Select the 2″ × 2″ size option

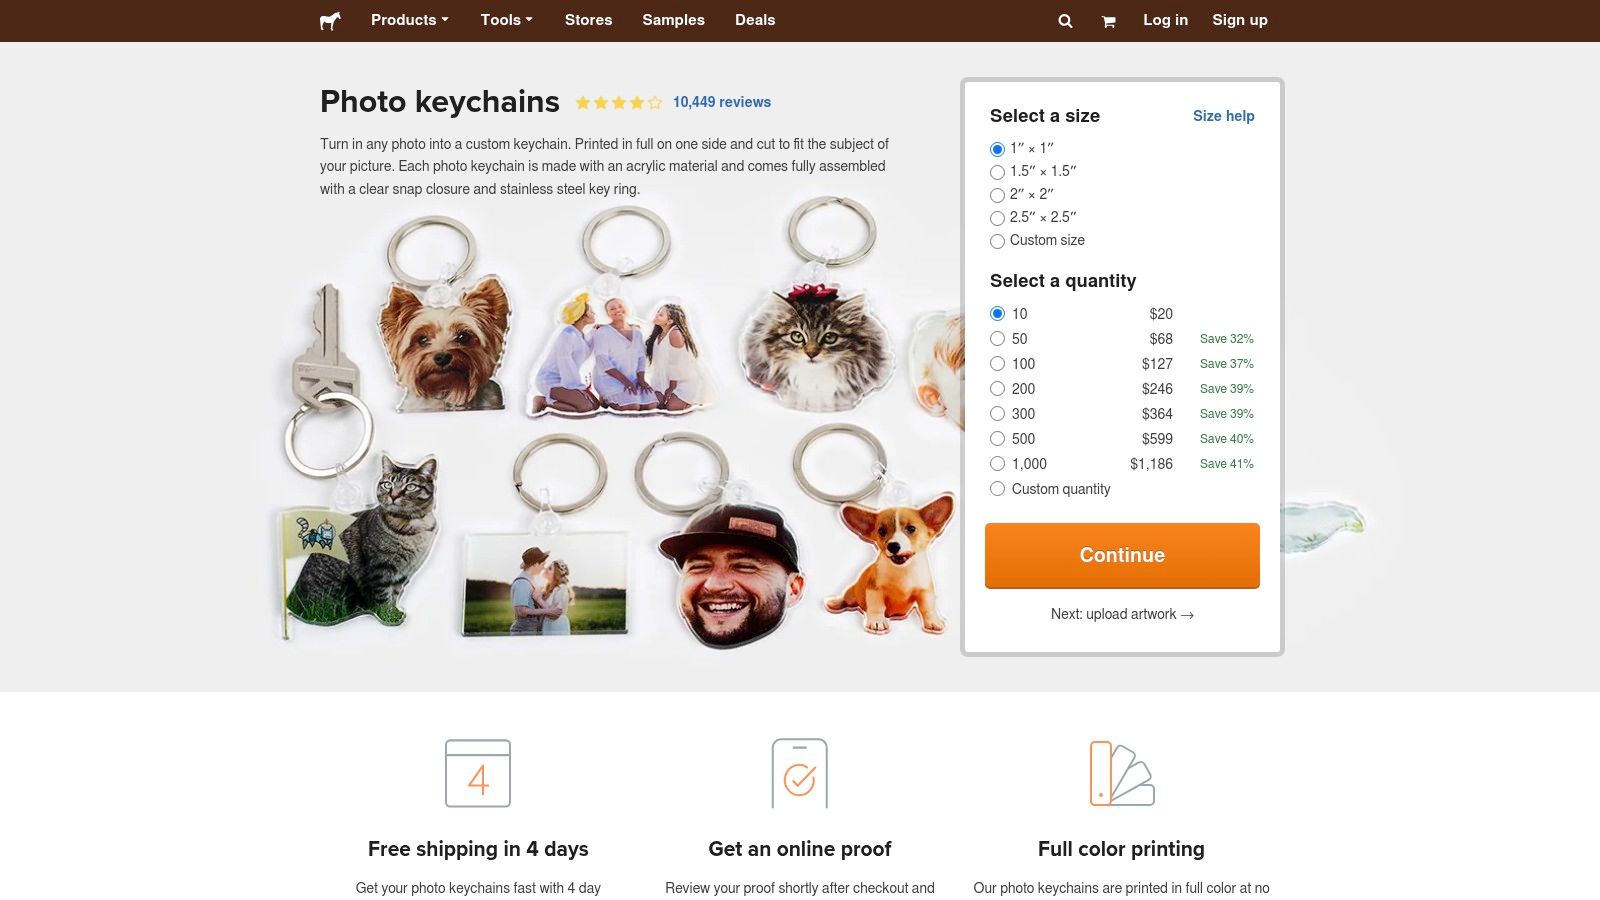(997, 195)
